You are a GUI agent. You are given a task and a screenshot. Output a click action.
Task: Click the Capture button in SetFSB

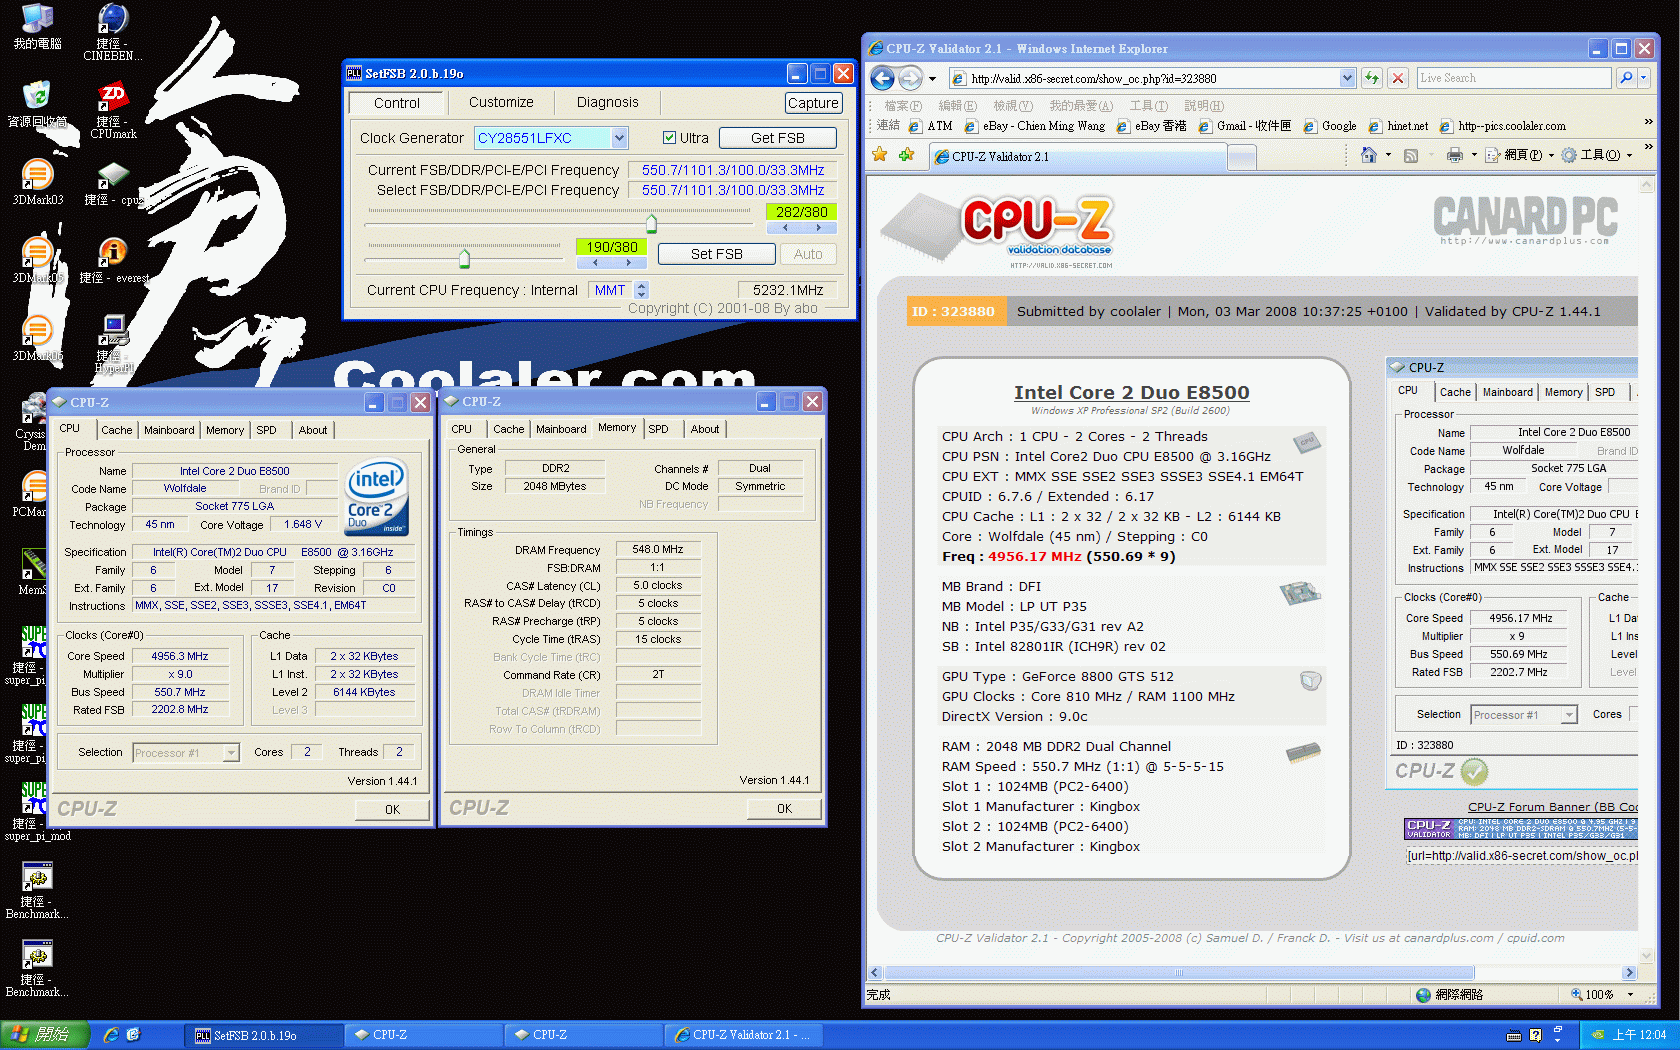(x=813, y=103)
